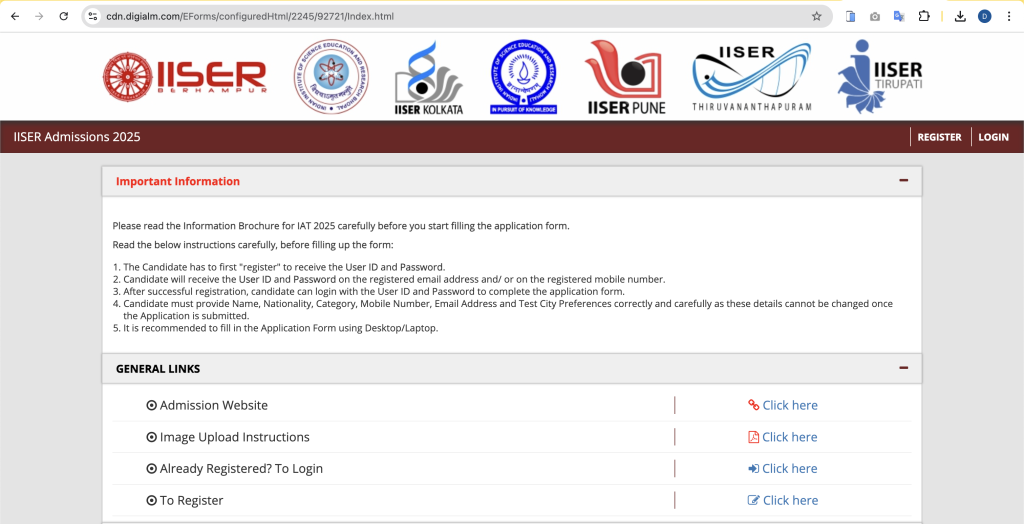Open the Extensions puzzle icon
Screen dimensions: 1024x524
[923, 16]
